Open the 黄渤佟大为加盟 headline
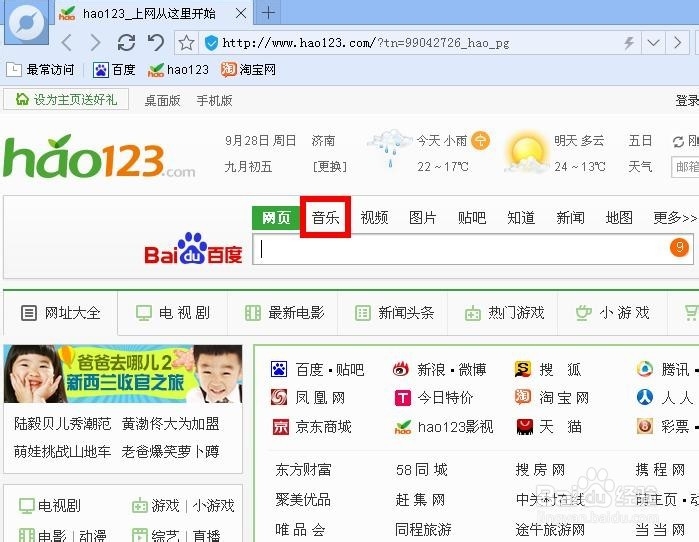The width and height of the screenshot is (699, 542). [170, 423]
